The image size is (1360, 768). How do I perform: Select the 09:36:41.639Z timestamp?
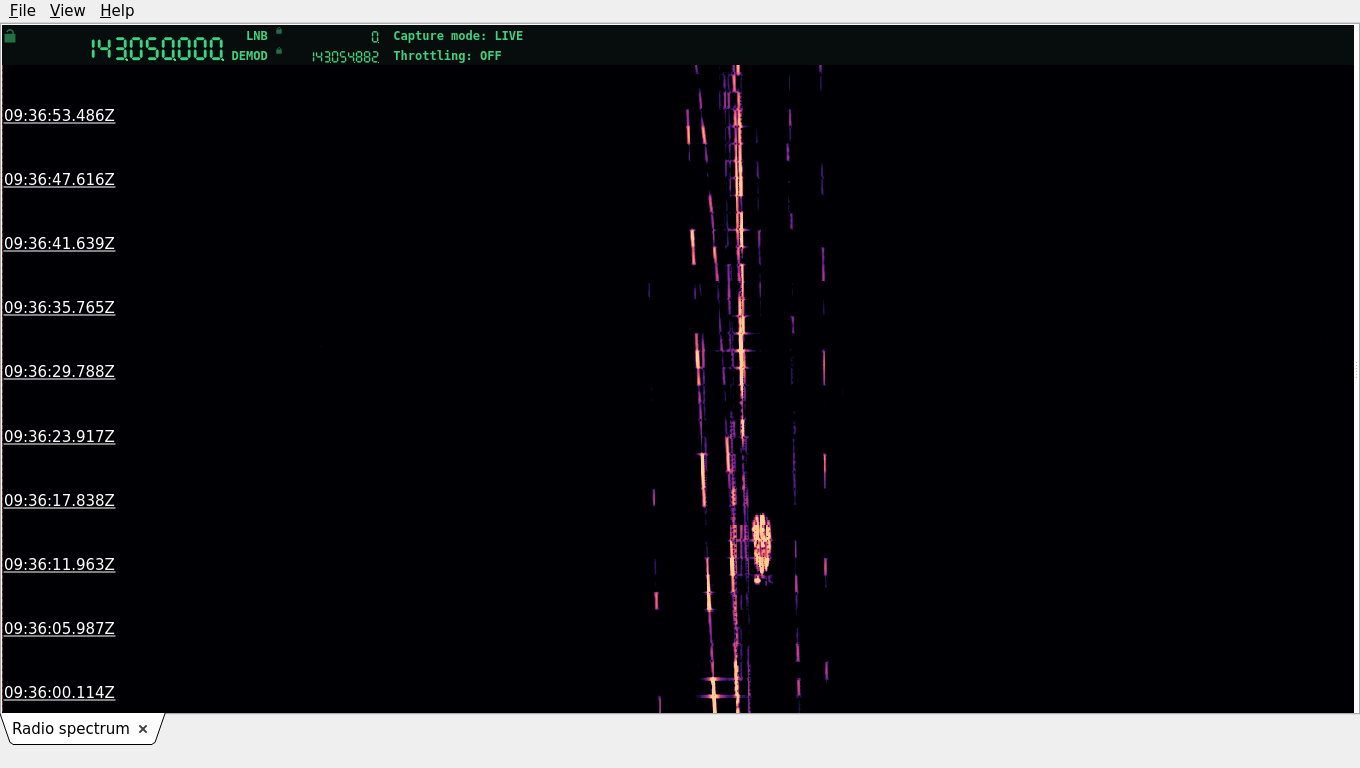click(x=60, y=244)
